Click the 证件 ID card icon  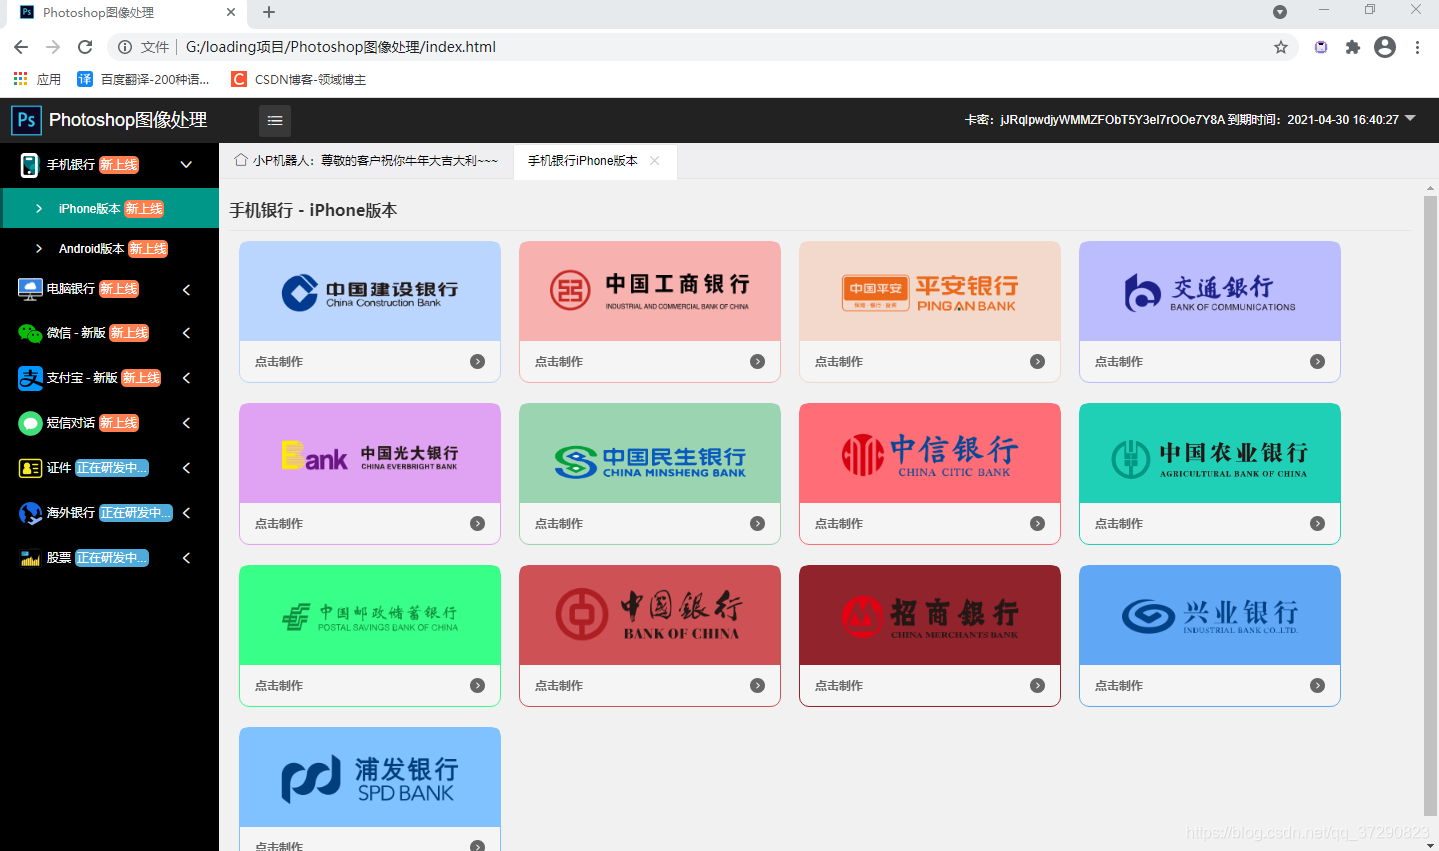(x=30, y=468)
